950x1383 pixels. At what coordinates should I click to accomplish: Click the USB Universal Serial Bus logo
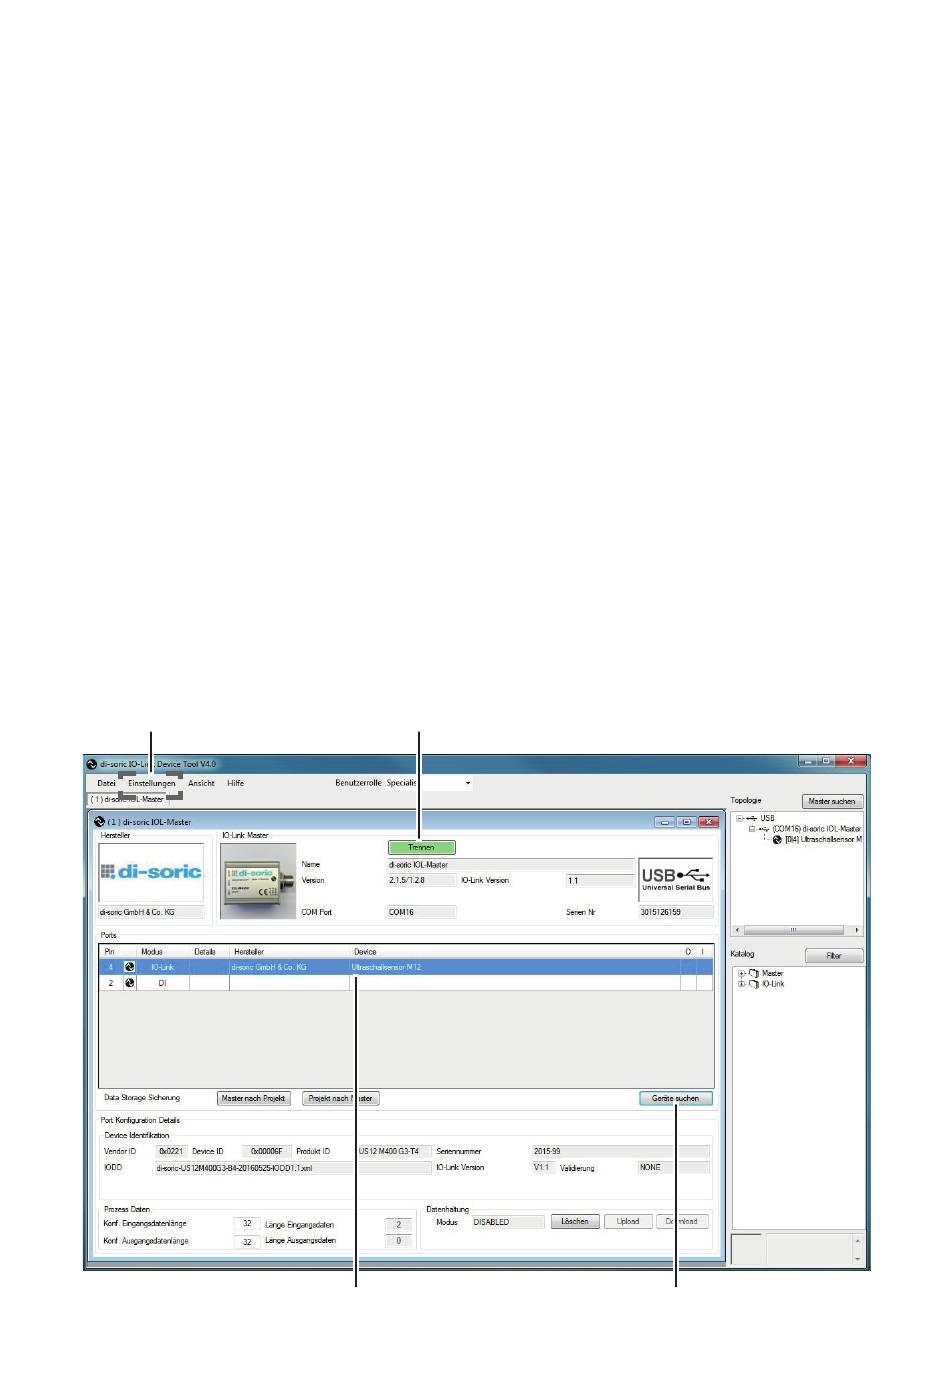676,879
